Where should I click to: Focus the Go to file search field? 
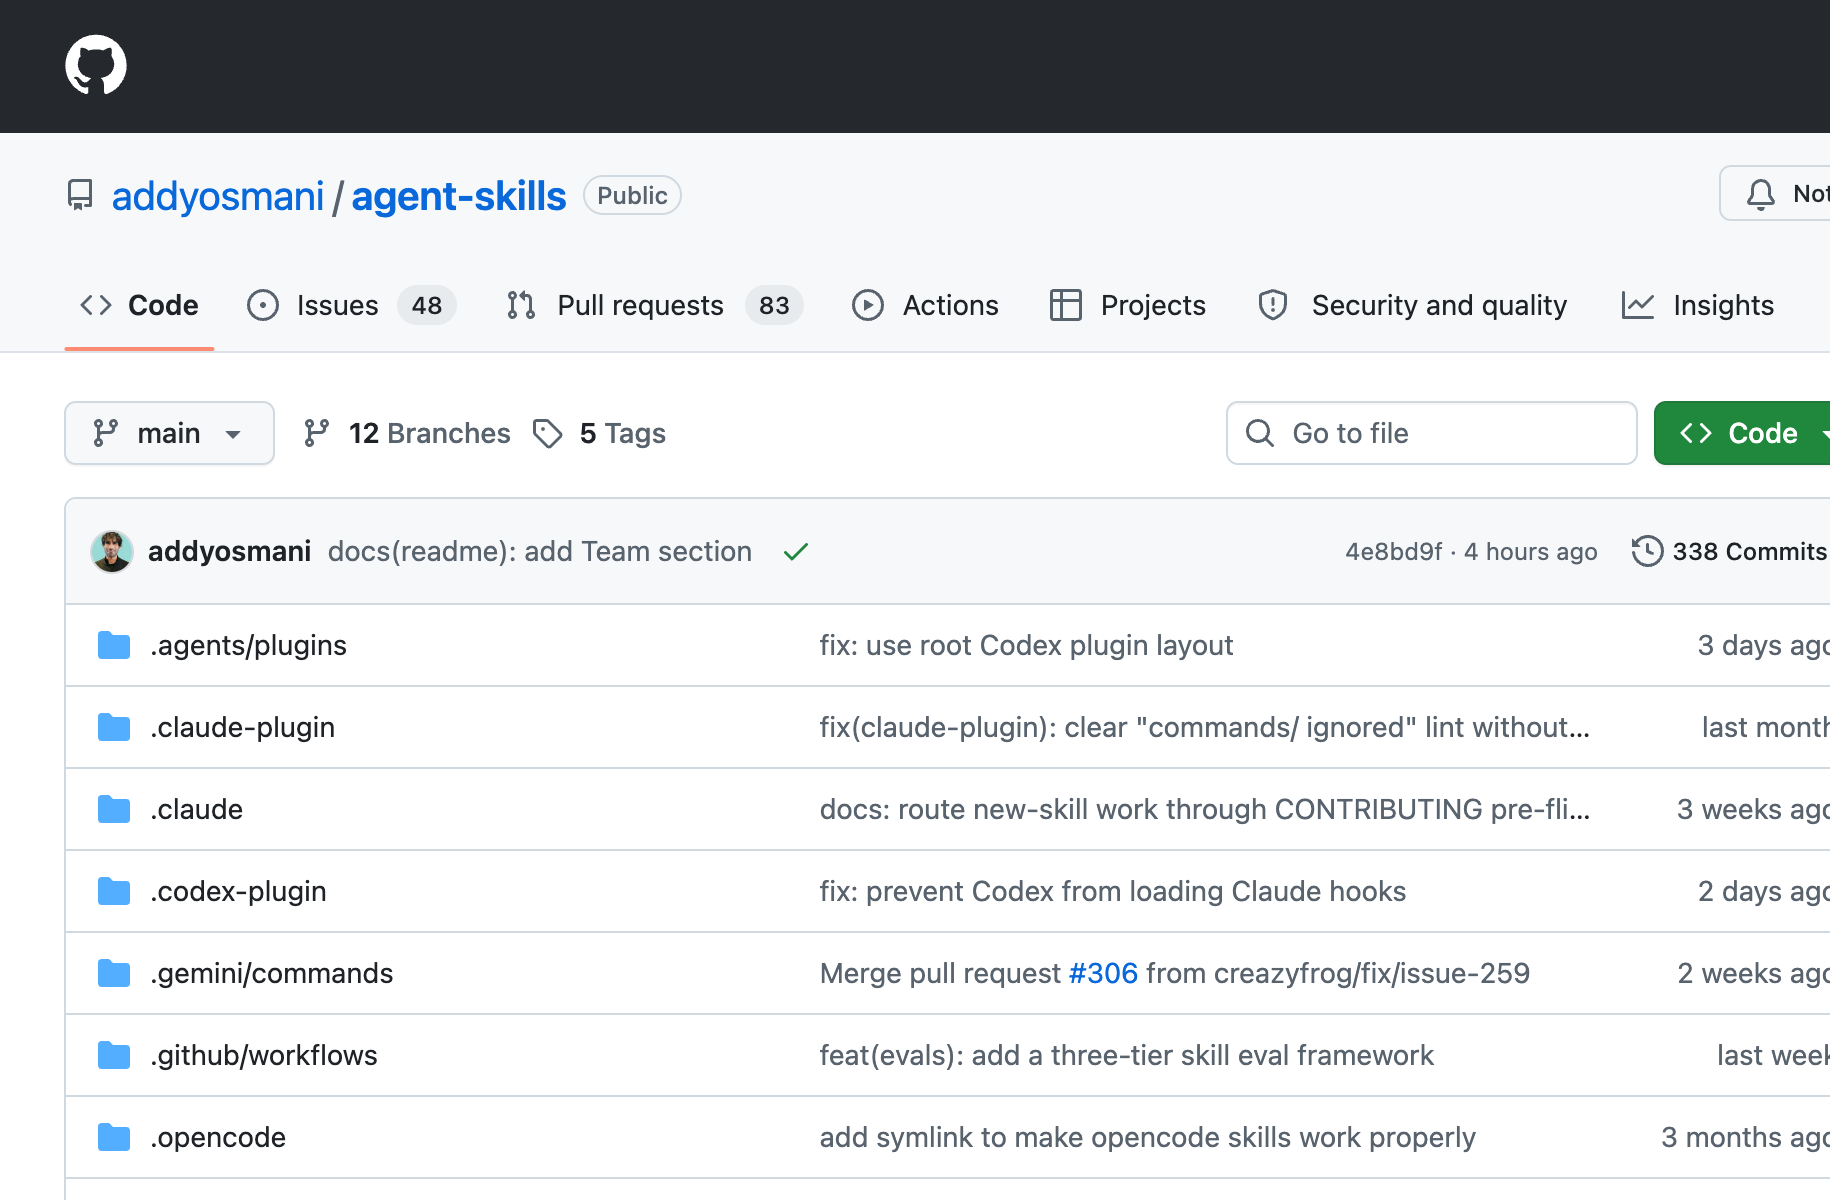(1432, 433)
